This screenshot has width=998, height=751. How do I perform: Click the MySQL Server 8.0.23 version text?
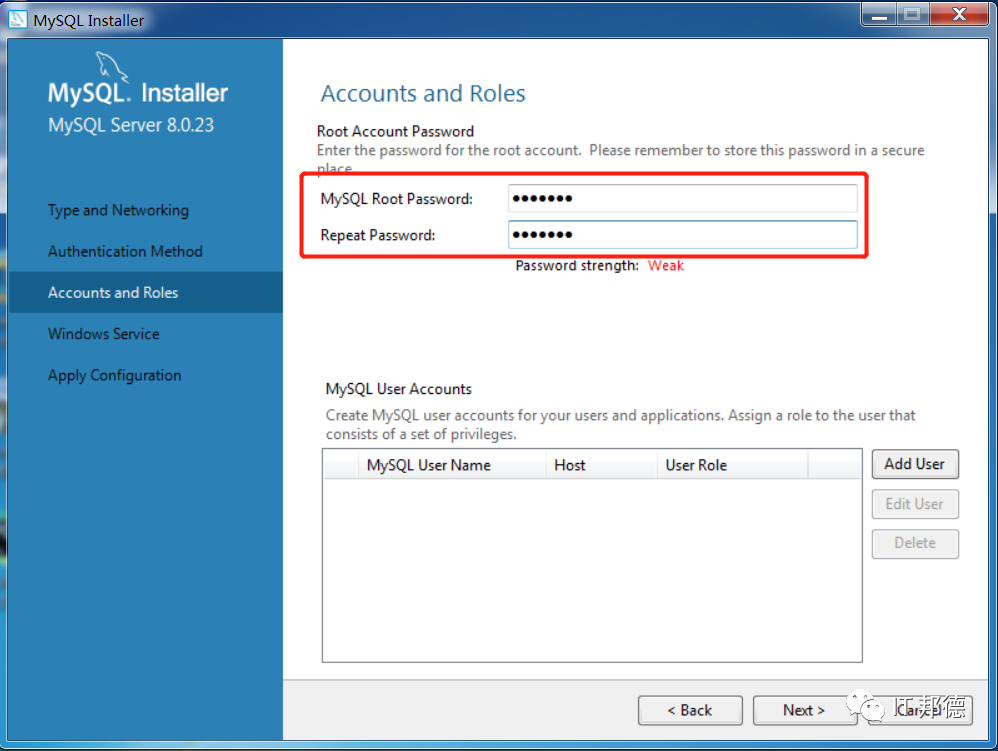click(131, 125)
